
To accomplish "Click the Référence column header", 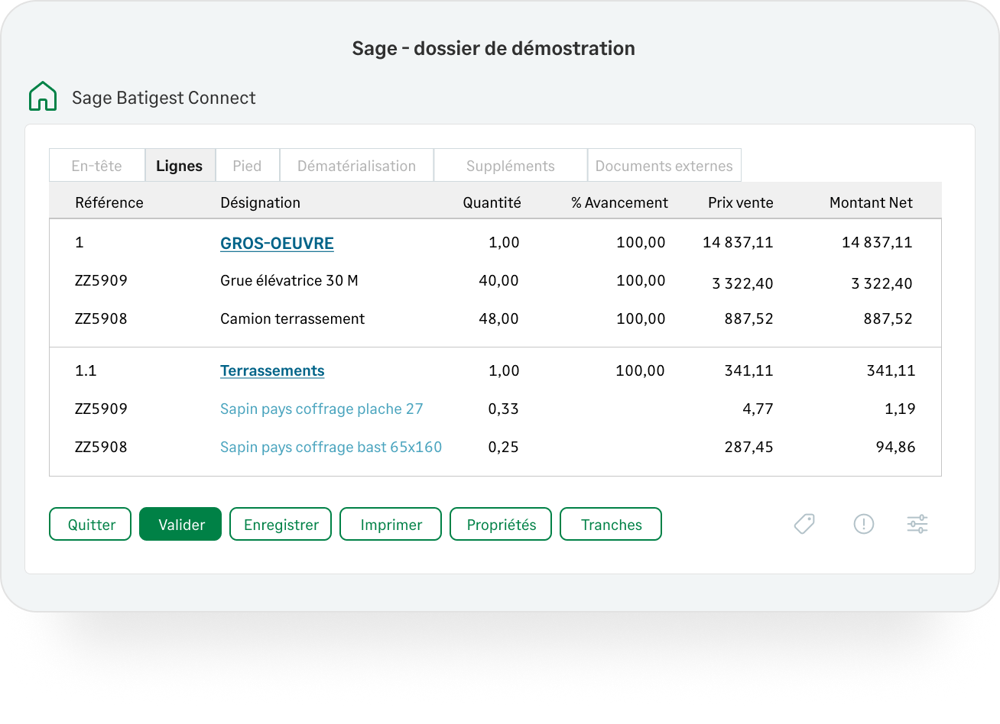I will point(109,203).
